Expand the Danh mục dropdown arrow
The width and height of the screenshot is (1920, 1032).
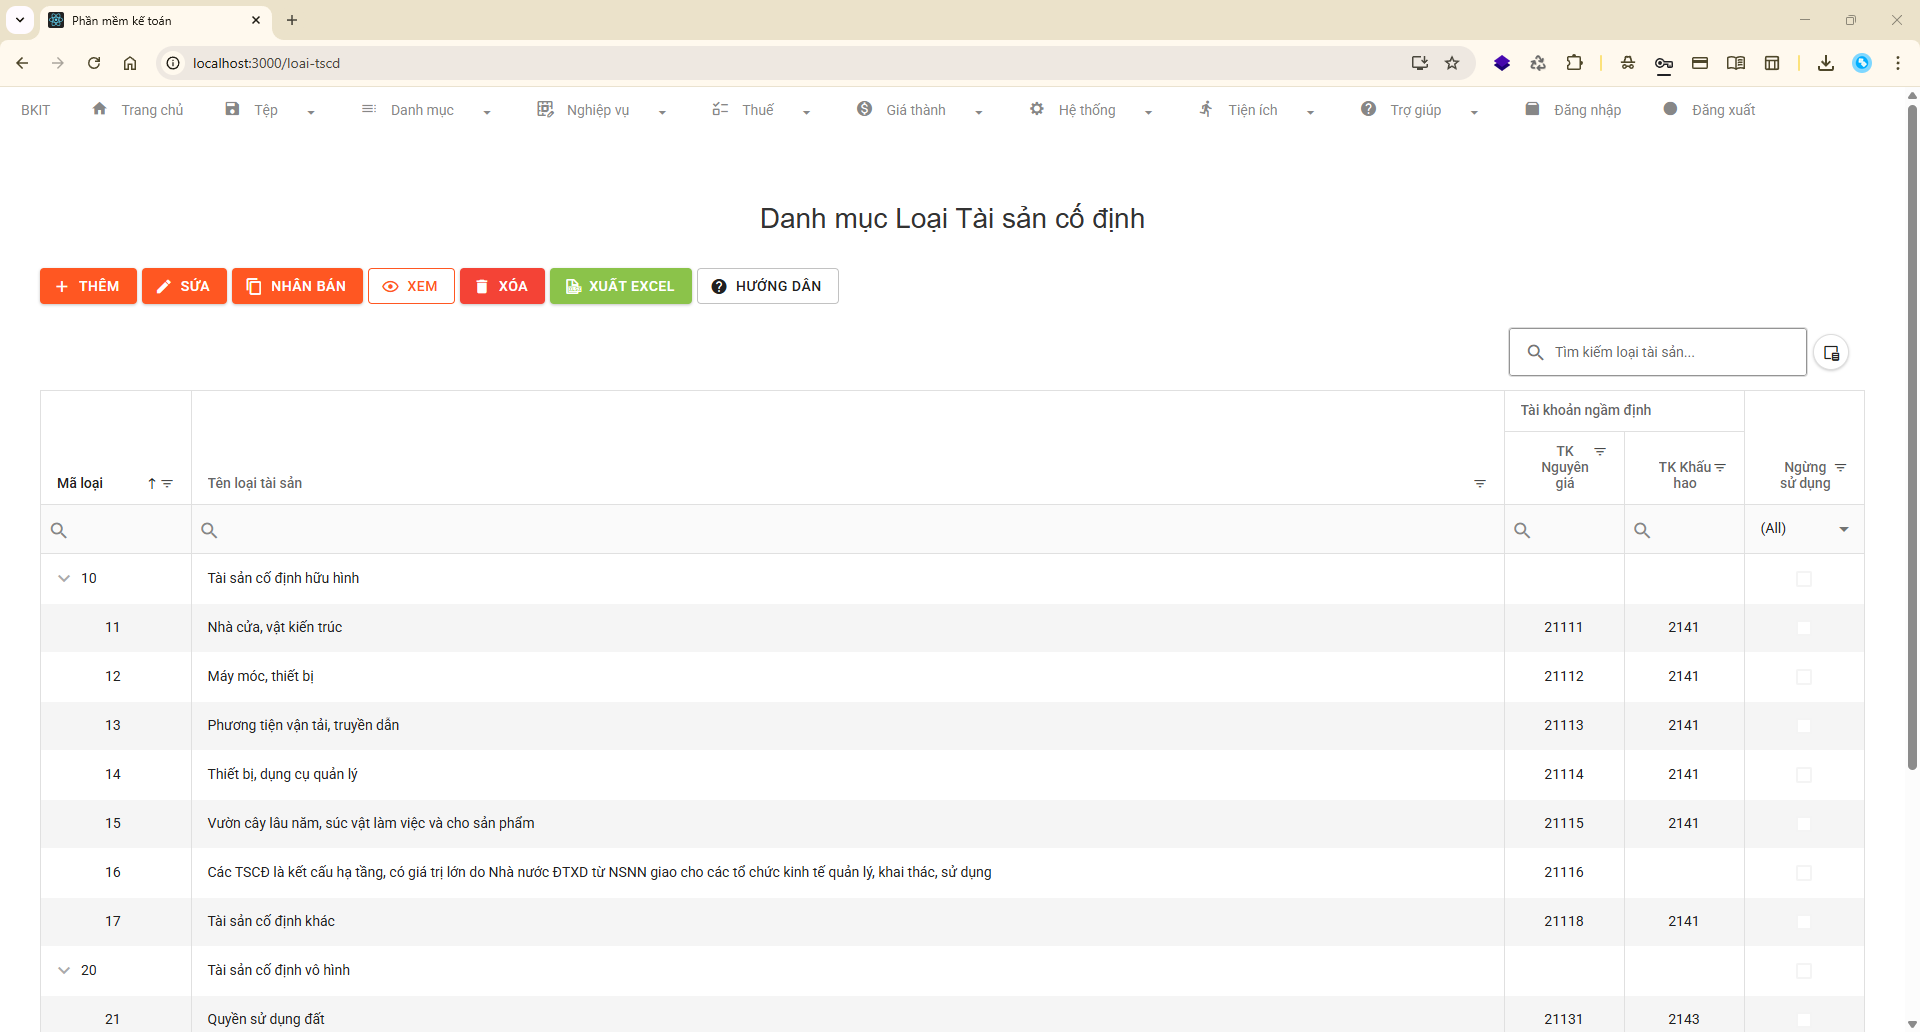click(487, 112)
